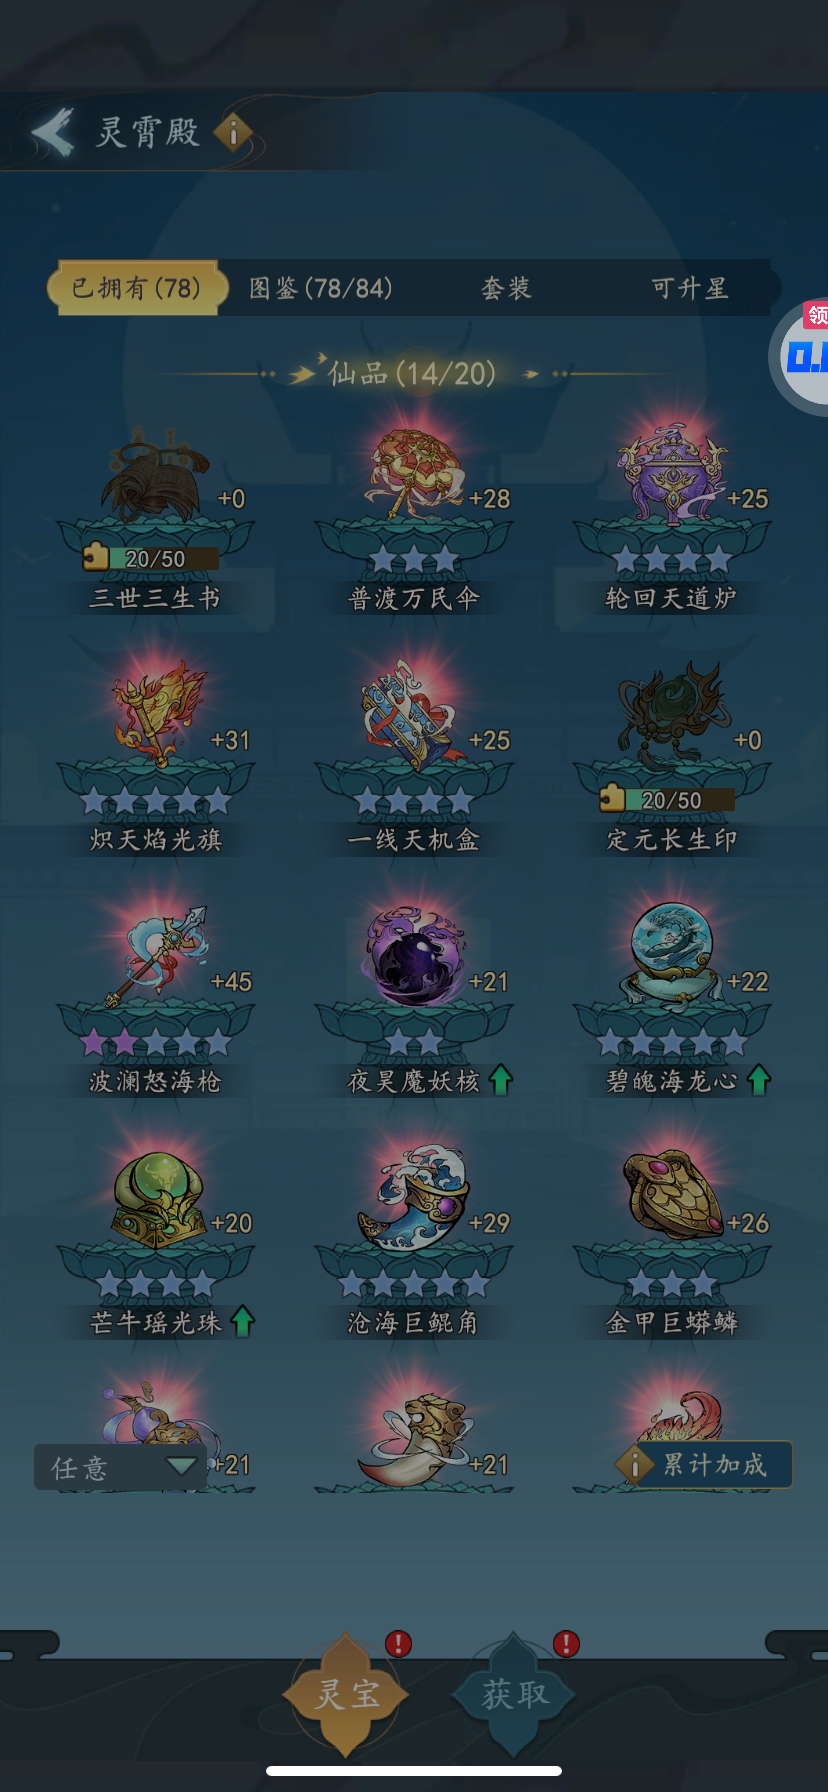This screenshot has height=1792, width=828.
Task: Open the 任意 filter dropdown
Action: click(121, 1467)
